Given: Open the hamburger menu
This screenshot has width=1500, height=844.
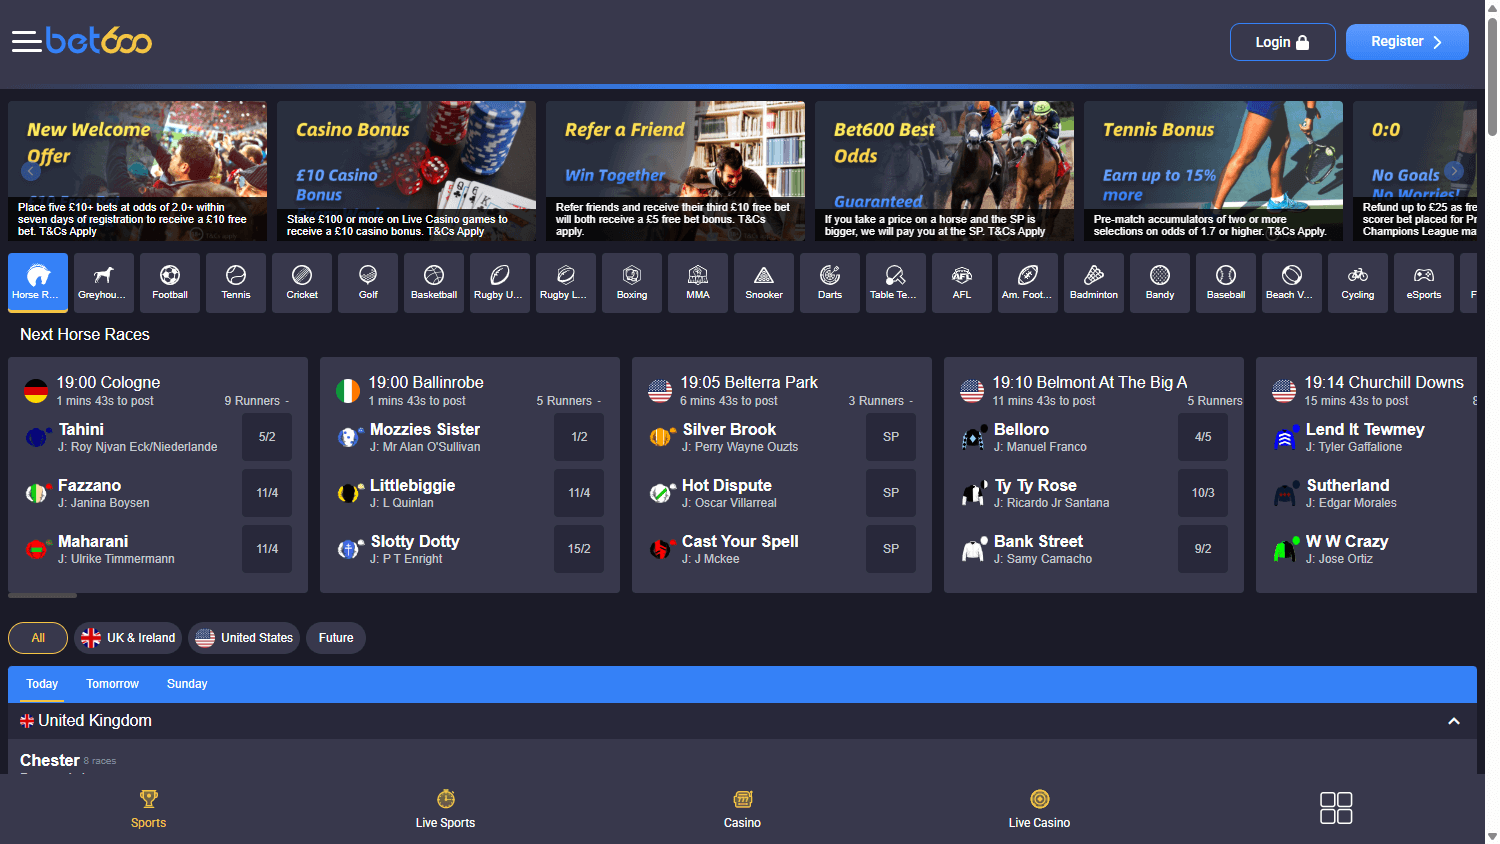Looking at the screenshot, I should point(27,41).
